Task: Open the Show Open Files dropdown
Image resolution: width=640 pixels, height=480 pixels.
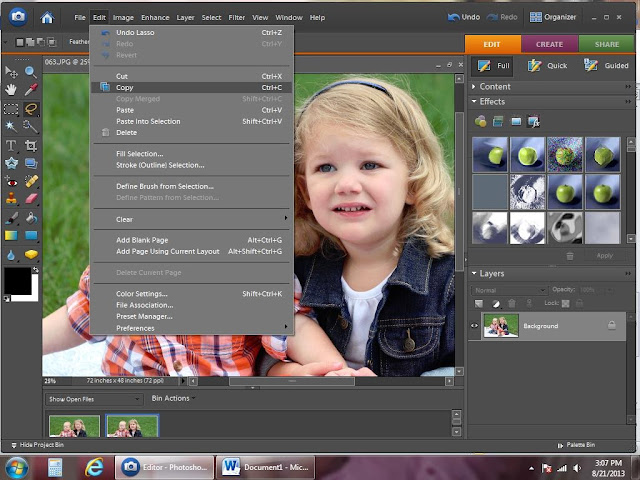Action: (92, 398)
